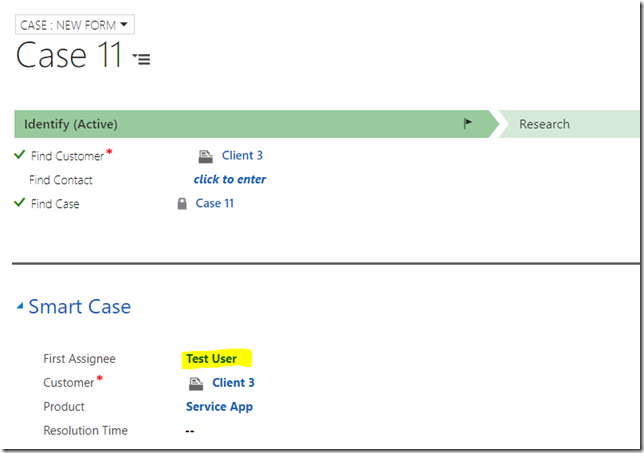The width and height of the screenshot is (644, 453).
Task: Open the record list menu icon beside Case 11
Action: [x=142, y=59]
